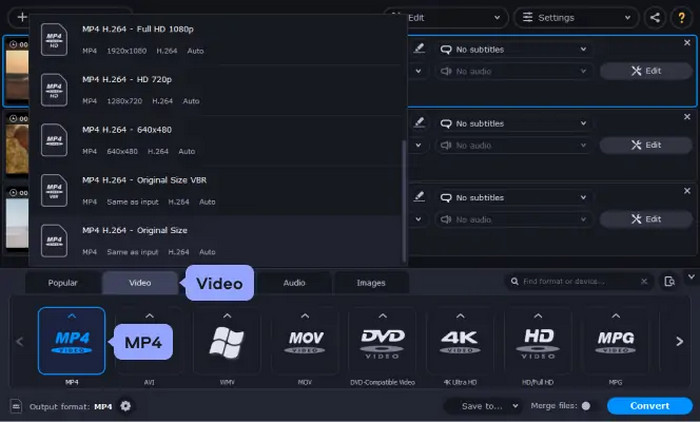Choose MP4 H.264 - Full HD 1080p preset
Image resolution: width=700 pixels, height=422 pixels.
coord(216,40)
